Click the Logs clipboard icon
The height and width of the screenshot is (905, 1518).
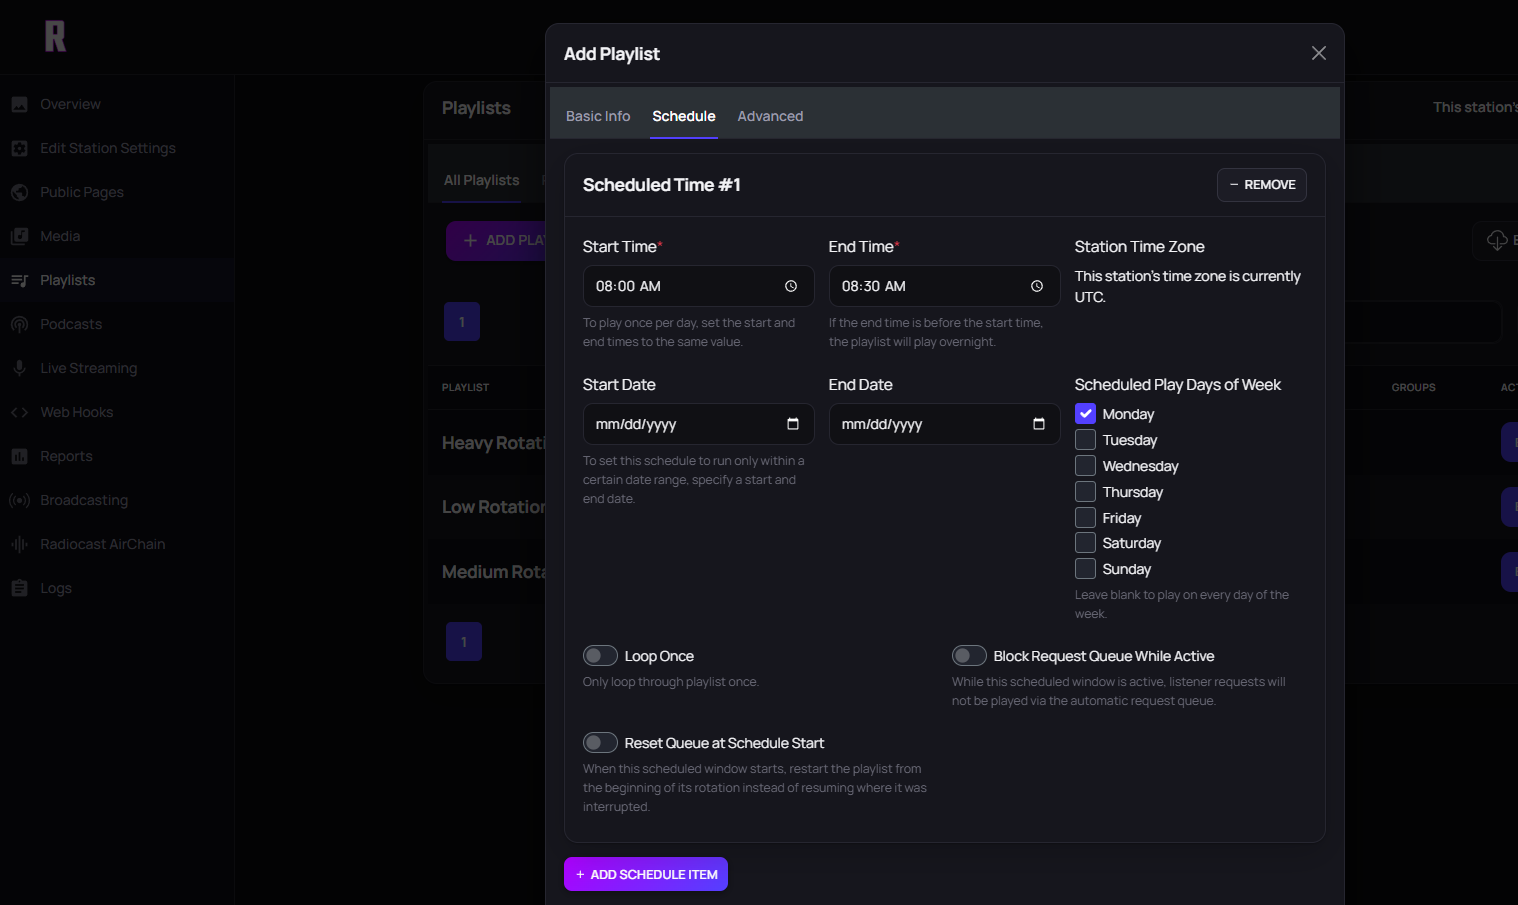pos(19,588)
